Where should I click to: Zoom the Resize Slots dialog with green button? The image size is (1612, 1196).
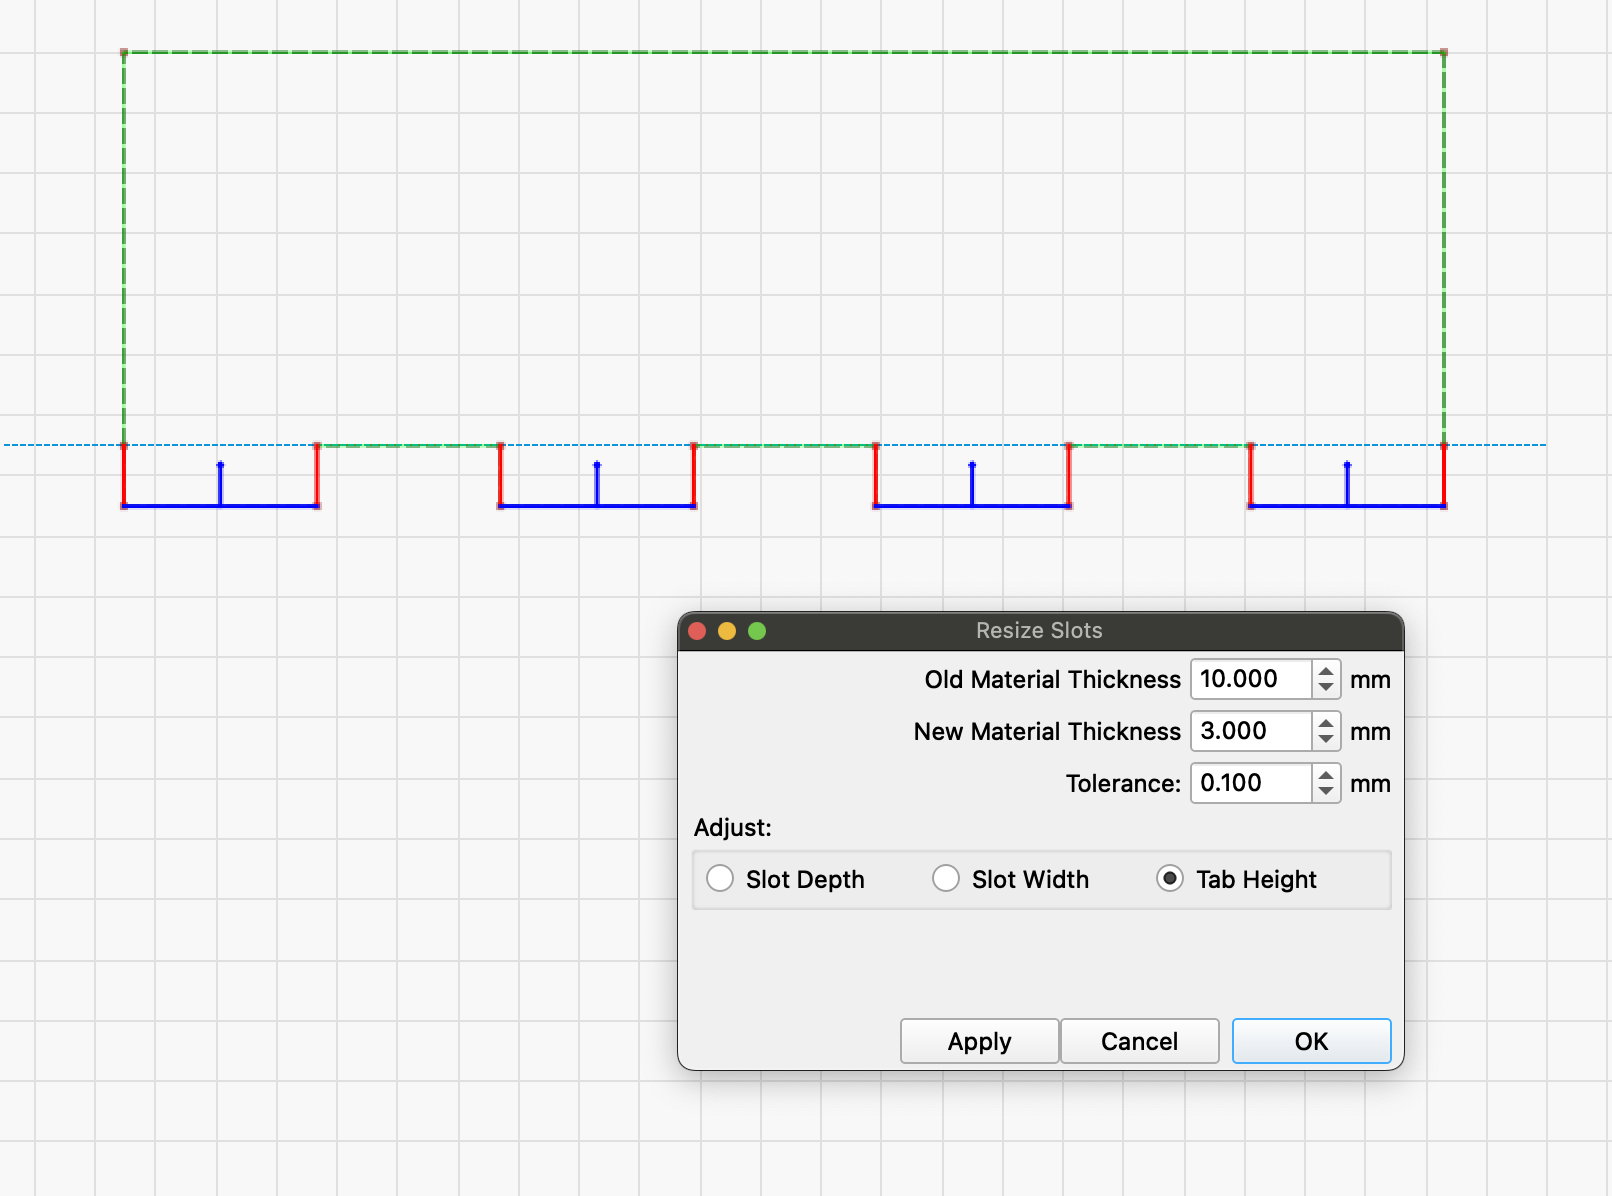(x=757, y=631)
